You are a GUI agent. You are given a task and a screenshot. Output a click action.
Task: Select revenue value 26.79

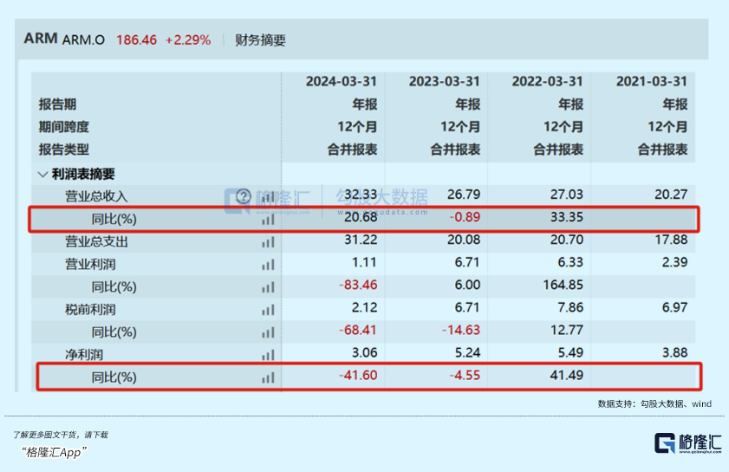[464, 194]
